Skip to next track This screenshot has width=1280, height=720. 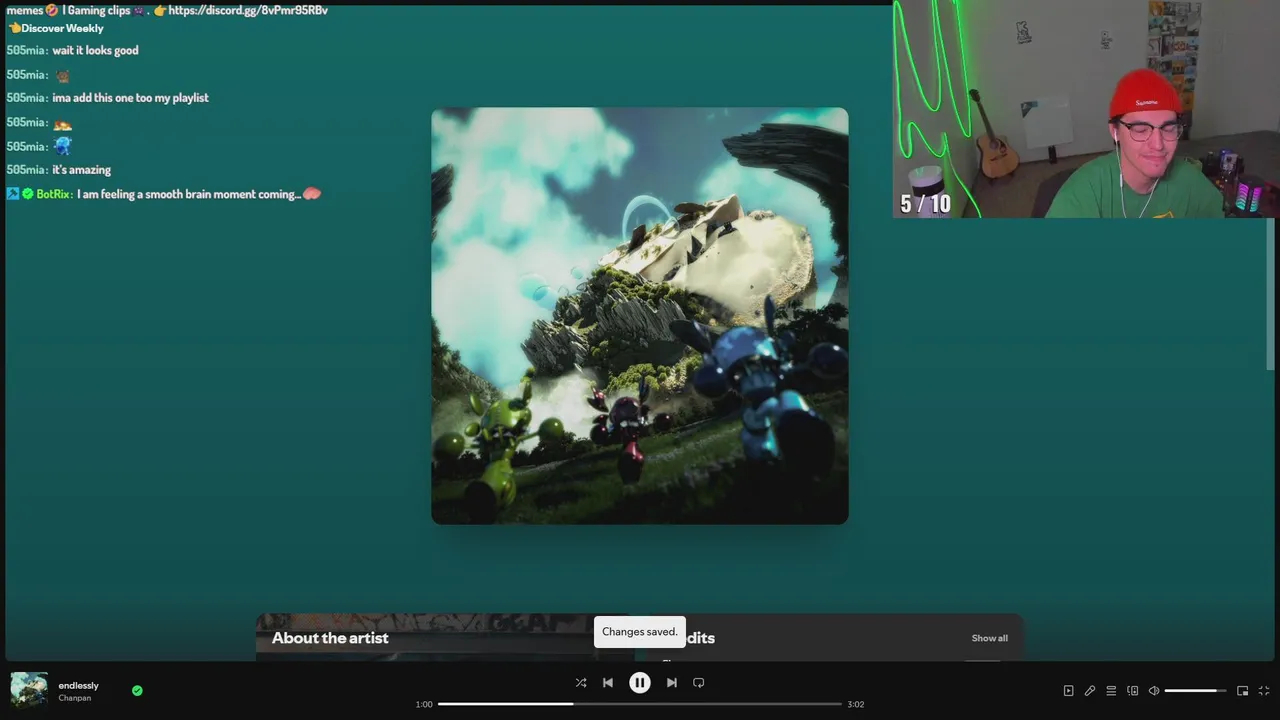(x=672, y=683)
